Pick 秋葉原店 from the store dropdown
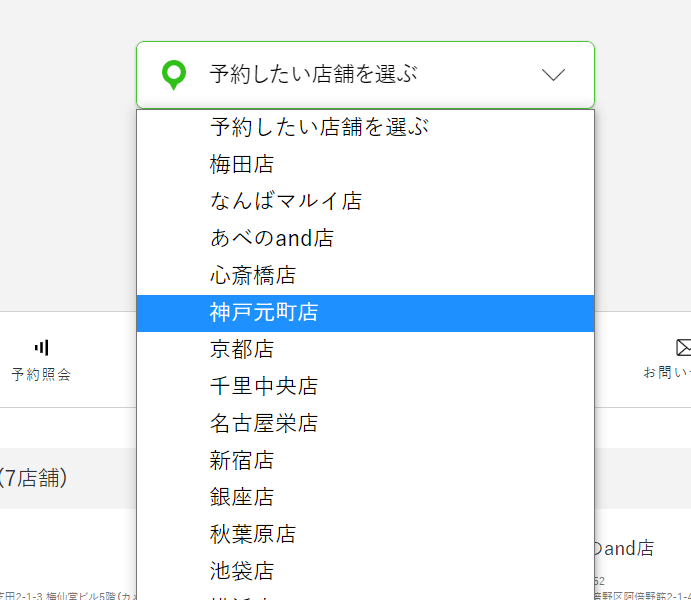The image size is (691, 600). coord(253,534)
